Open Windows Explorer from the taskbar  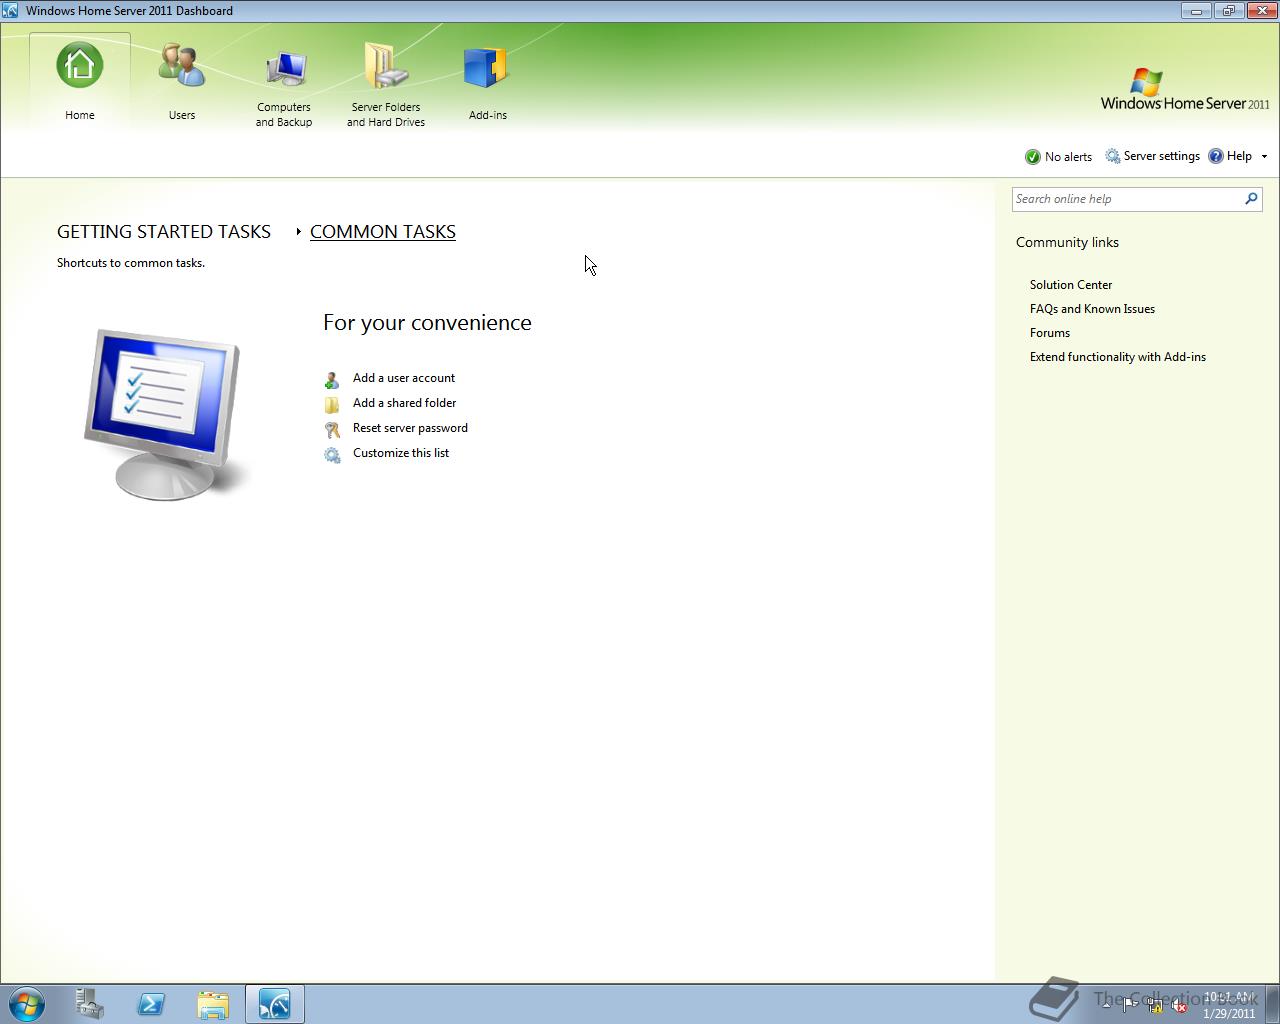point(213,1004)
